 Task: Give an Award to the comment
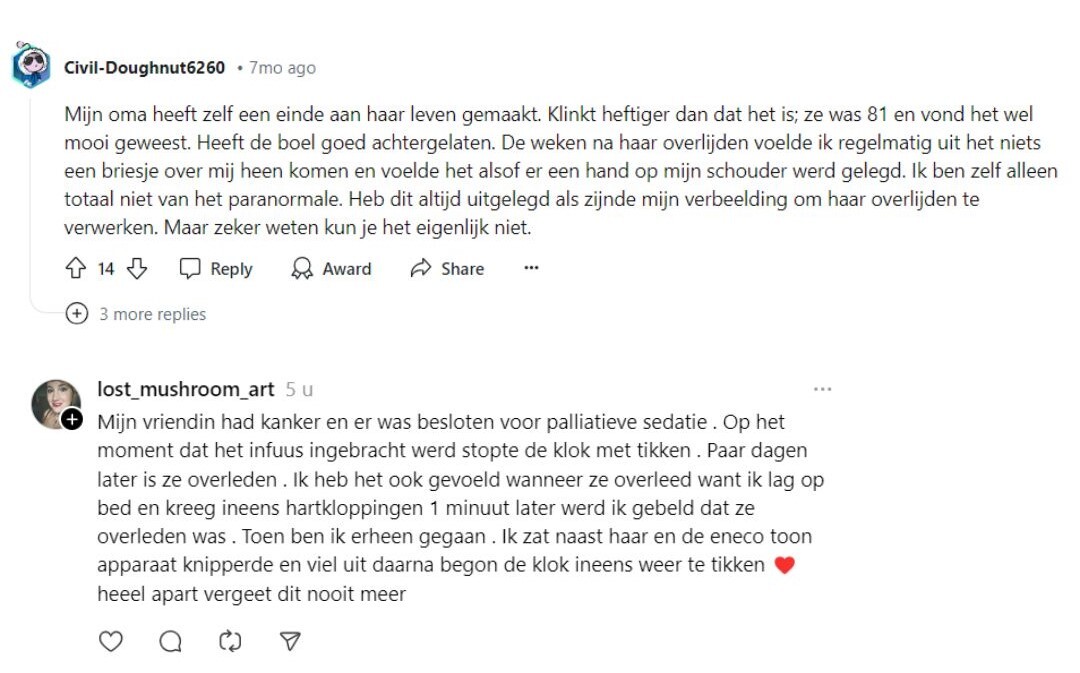[331, 268]
